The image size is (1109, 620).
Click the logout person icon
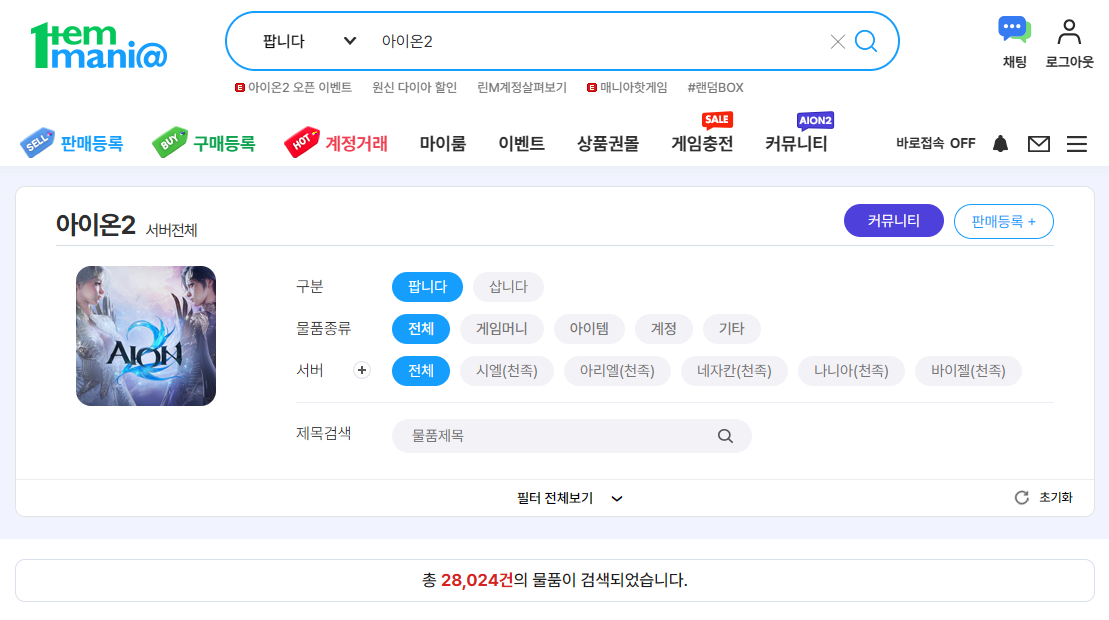click(1069, 32)
